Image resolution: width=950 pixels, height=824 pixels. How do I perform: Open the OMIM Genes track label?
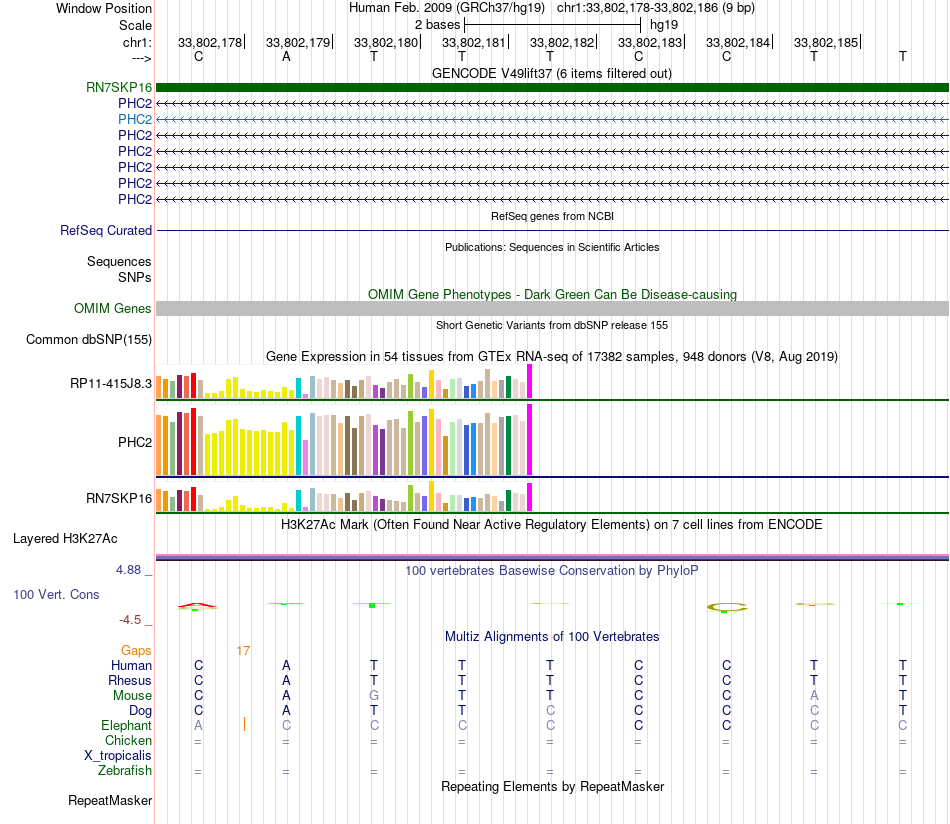point(112,308)
